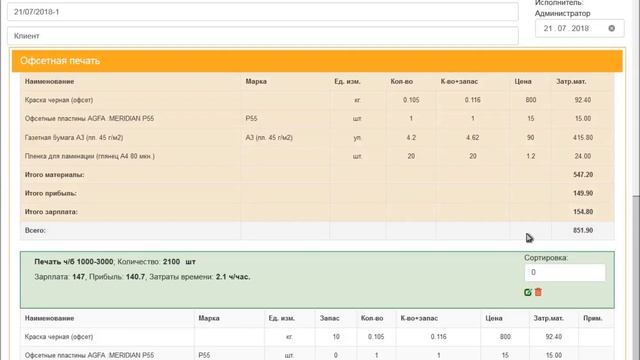
Task: Click the Прим. column header in lower table
Action: tap(592, 318)
